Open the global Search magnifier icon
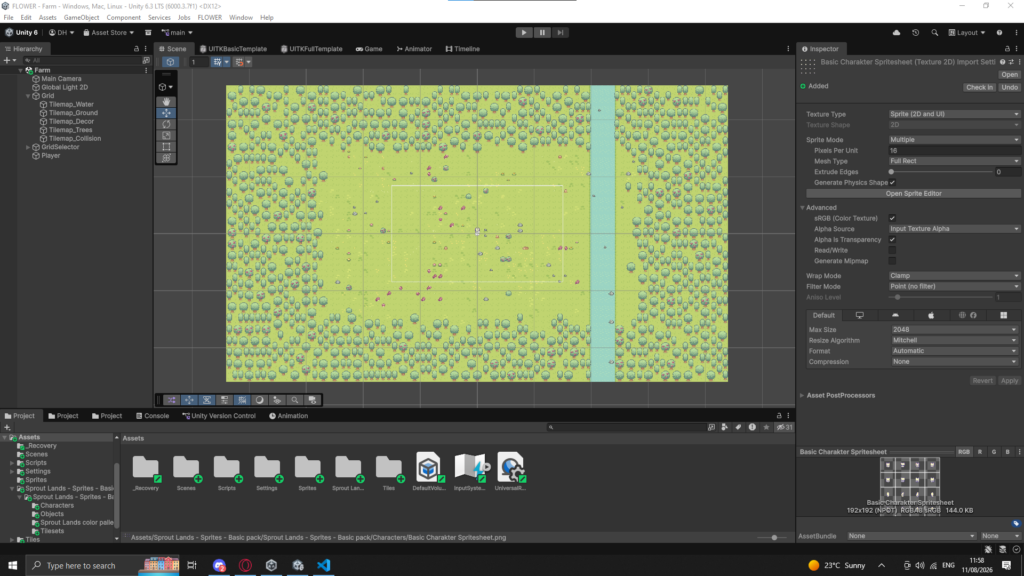 tap(935, 33)
